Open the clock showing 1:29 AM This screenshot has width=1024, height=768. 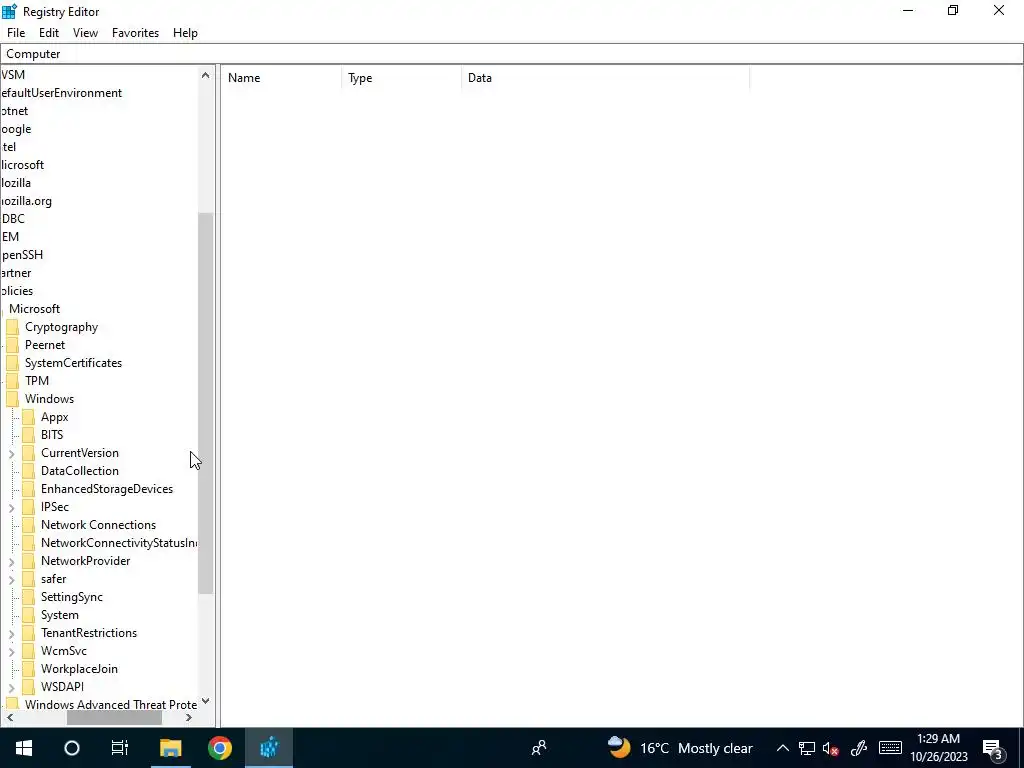tap(938, 748)
